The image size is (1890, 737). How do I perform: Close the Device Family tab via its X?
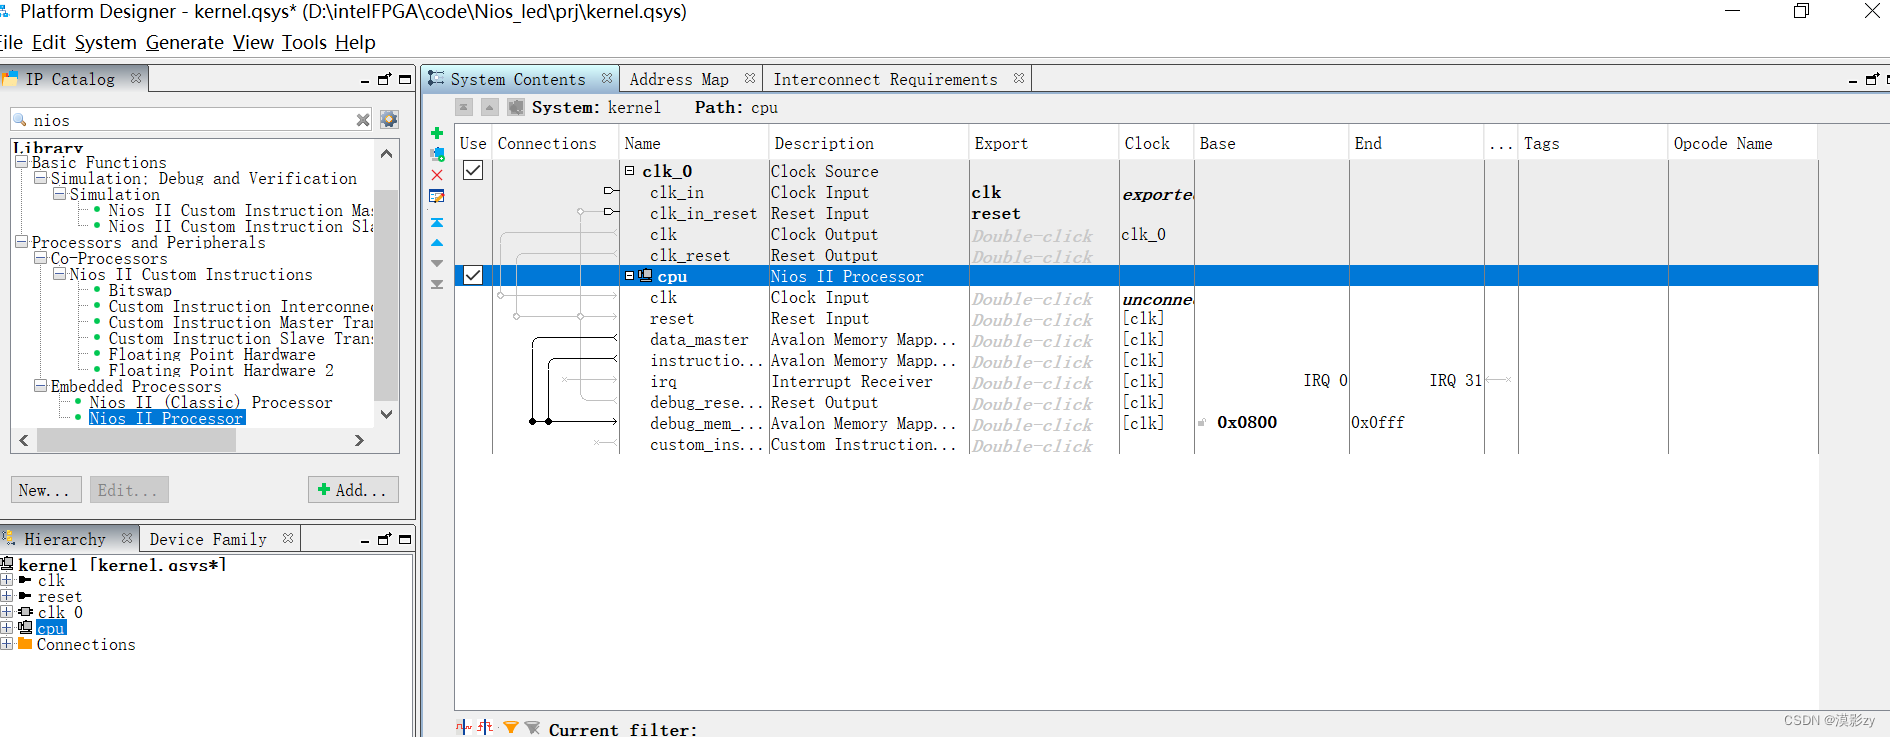point(288,538)
